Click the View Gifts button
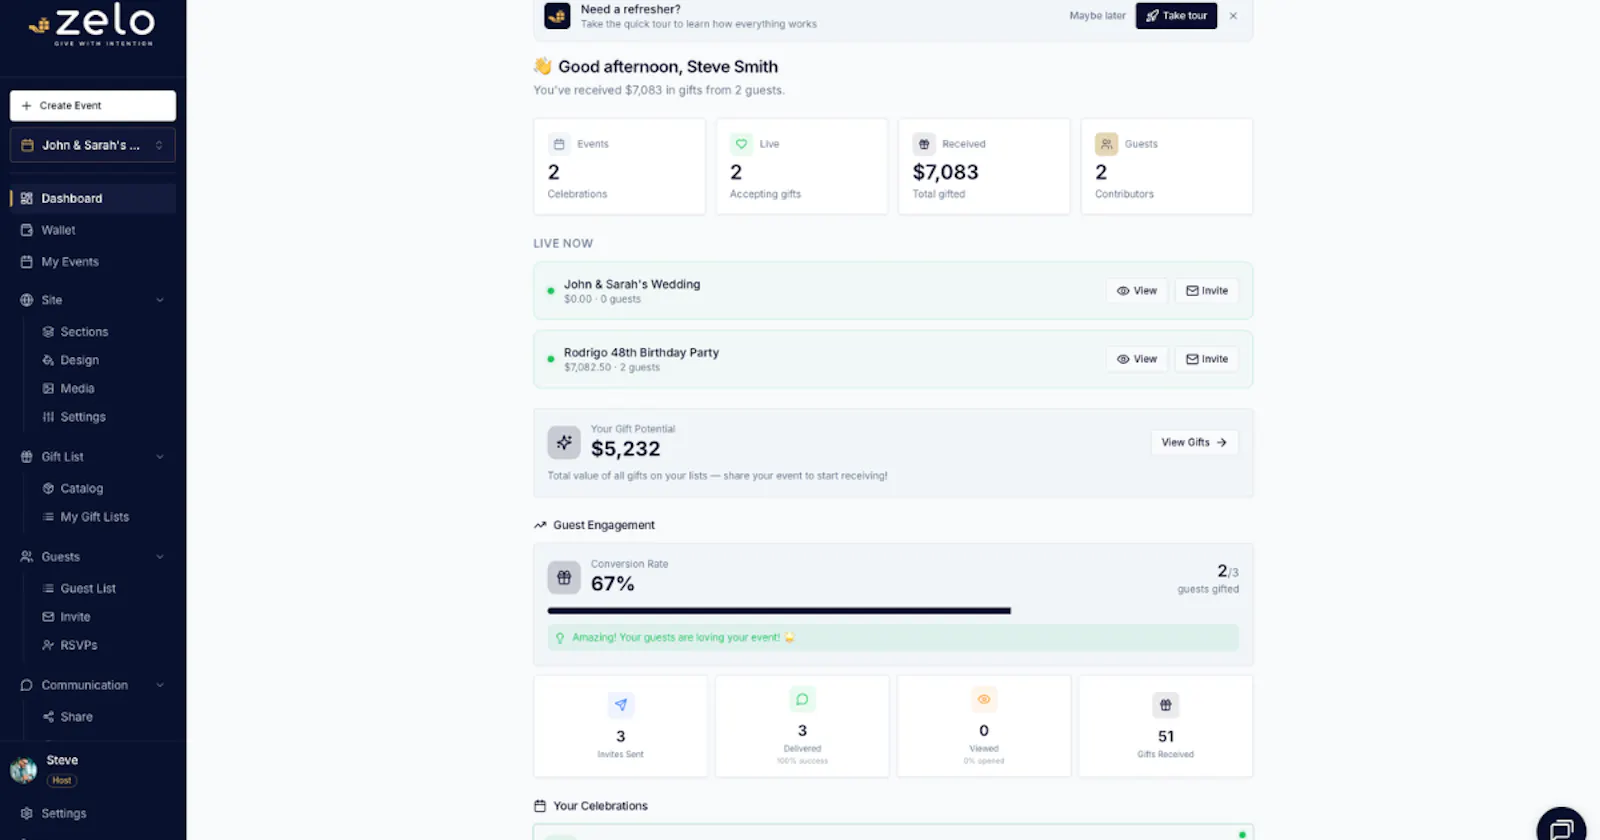This screenshot has height=840, width=1600. [1194, 442]
